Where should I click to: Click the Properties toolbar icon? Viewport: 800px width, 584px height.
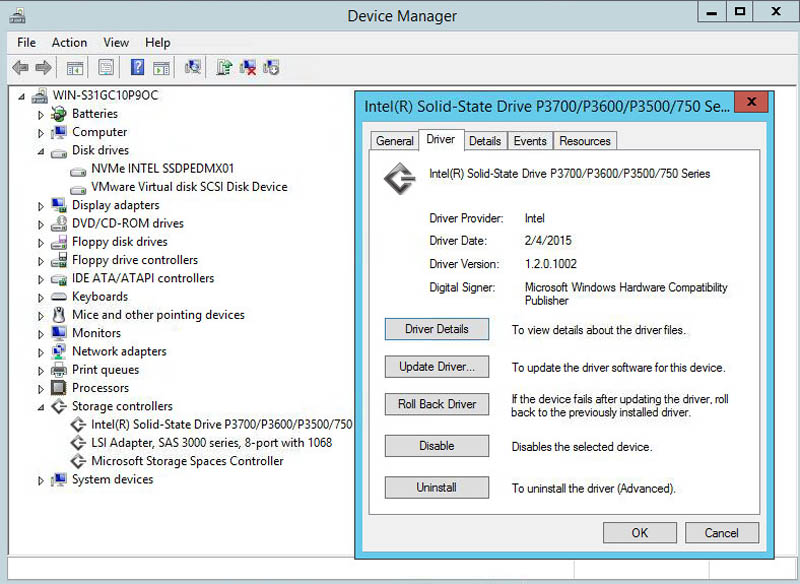point(105,68)
